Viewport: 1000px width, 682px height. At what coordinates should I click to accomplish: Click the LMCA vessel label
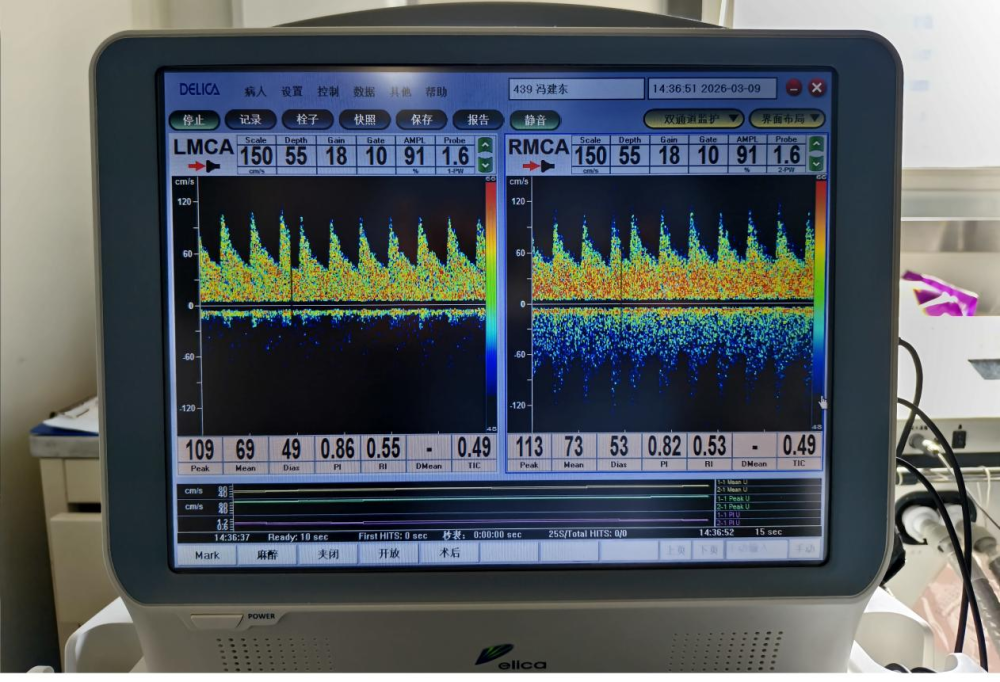click(x=203, y=147)
